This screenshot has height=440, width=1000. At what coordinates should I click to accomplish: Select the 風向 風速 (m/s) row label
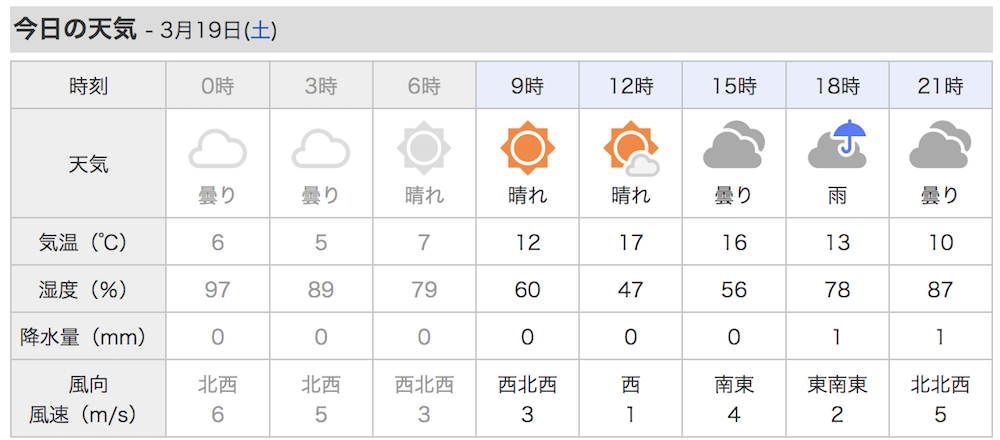click(89, 400)
